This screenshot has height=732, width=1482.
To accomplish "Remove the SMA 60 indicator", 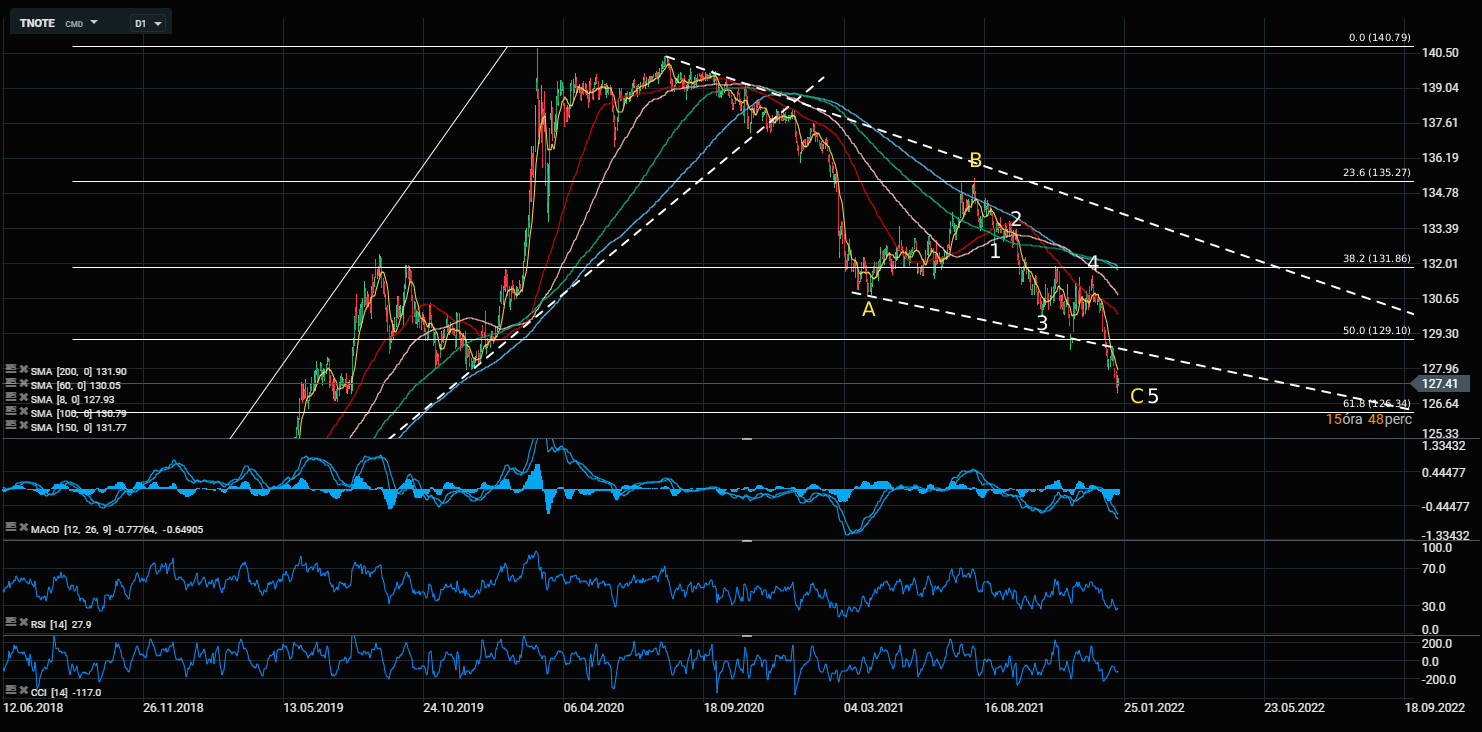I will click(x=22, y=385).
